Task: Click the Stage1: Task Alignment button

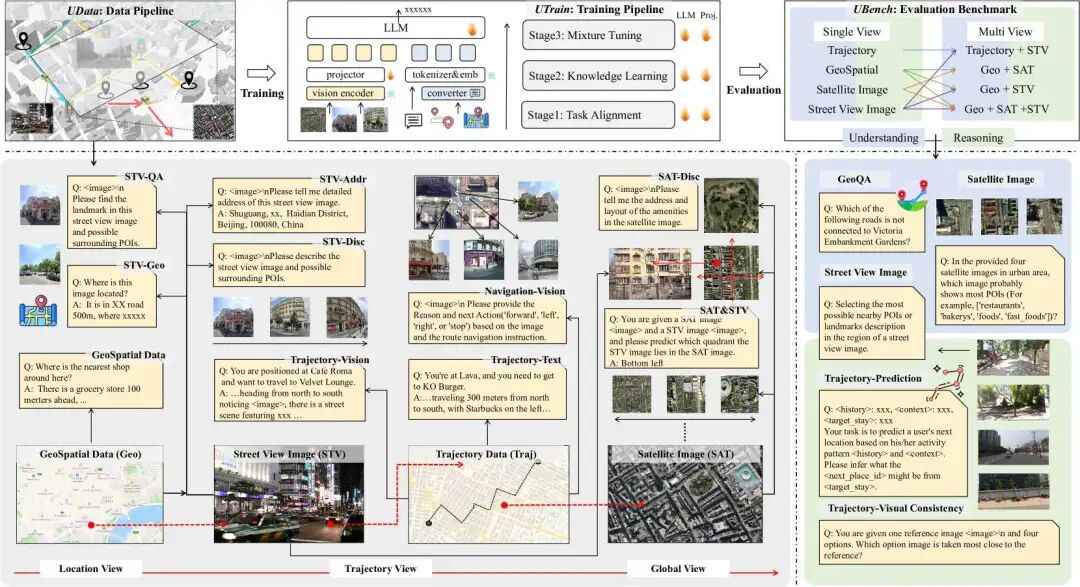Action: [x=599, y=114]
